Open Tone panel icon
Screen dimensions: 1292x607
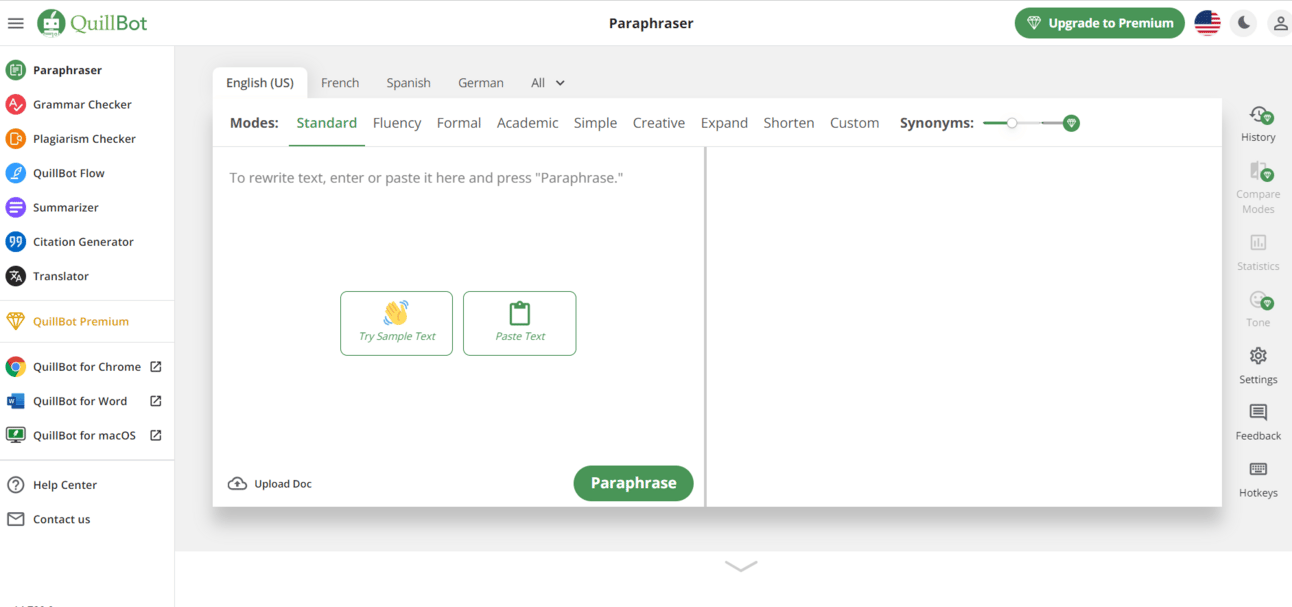(x=1258, y=308)
